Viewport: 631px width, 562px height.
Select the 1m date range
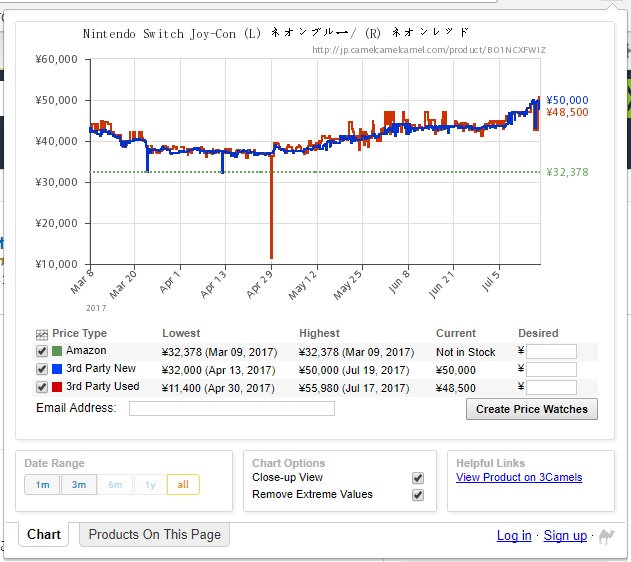pyautogui.click(x=42, y=485)
